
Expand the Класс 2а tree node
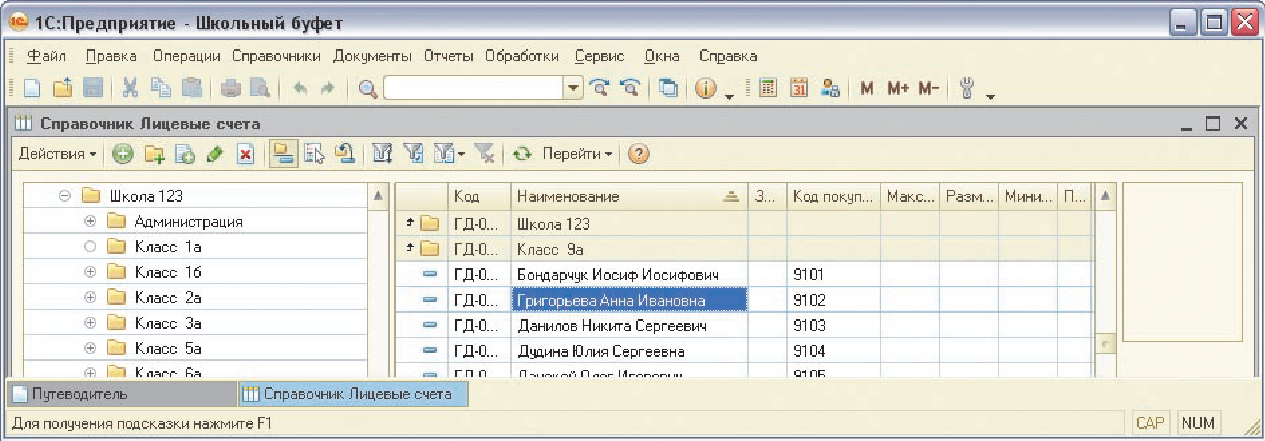90,297
